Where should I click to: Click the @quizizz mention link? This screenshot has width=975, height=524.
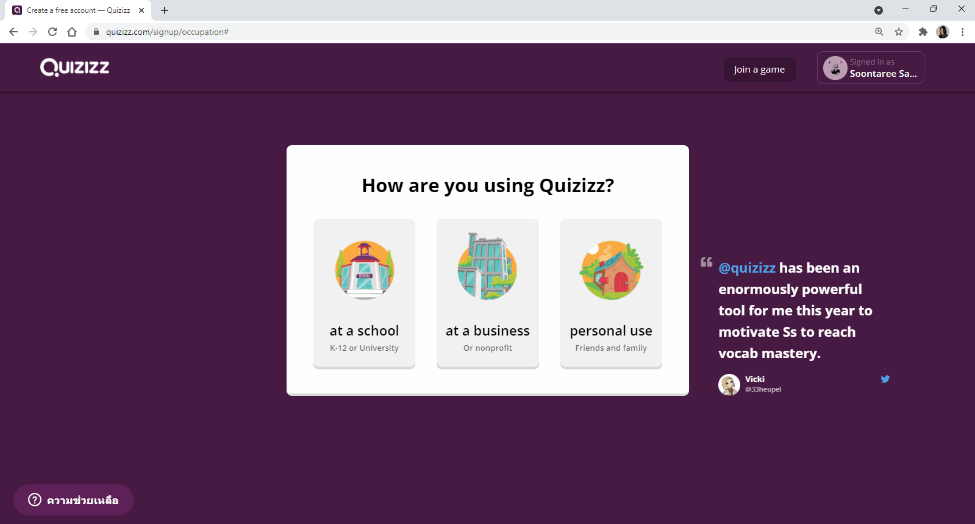click(x=747, y=268)
